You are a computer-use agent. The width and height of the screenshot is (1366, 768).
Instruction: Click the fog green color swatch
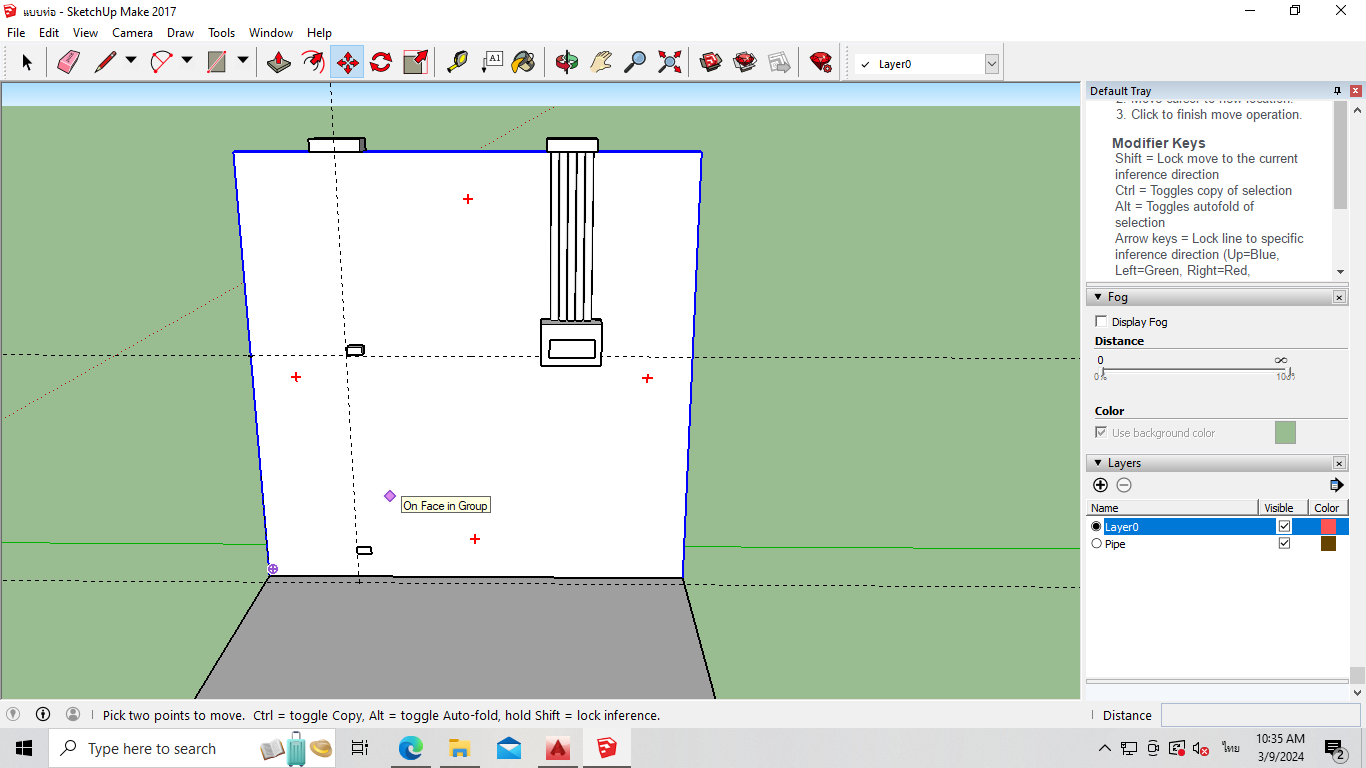tap(1285, 432)
